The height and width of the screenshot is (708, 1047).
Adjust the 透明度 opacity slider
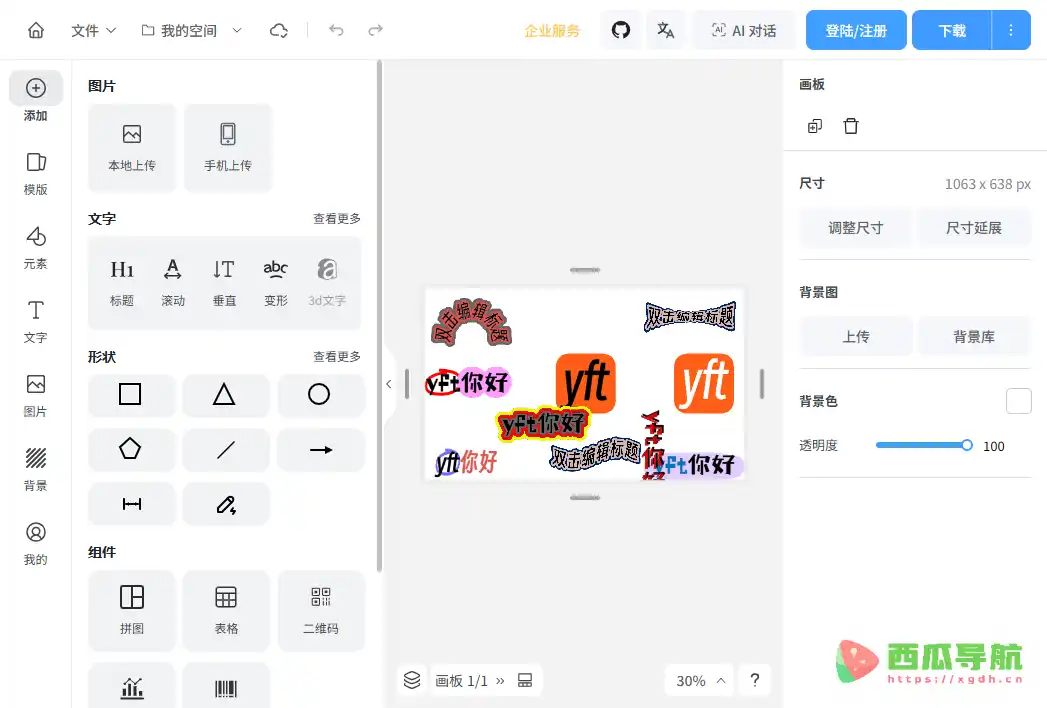924,446
